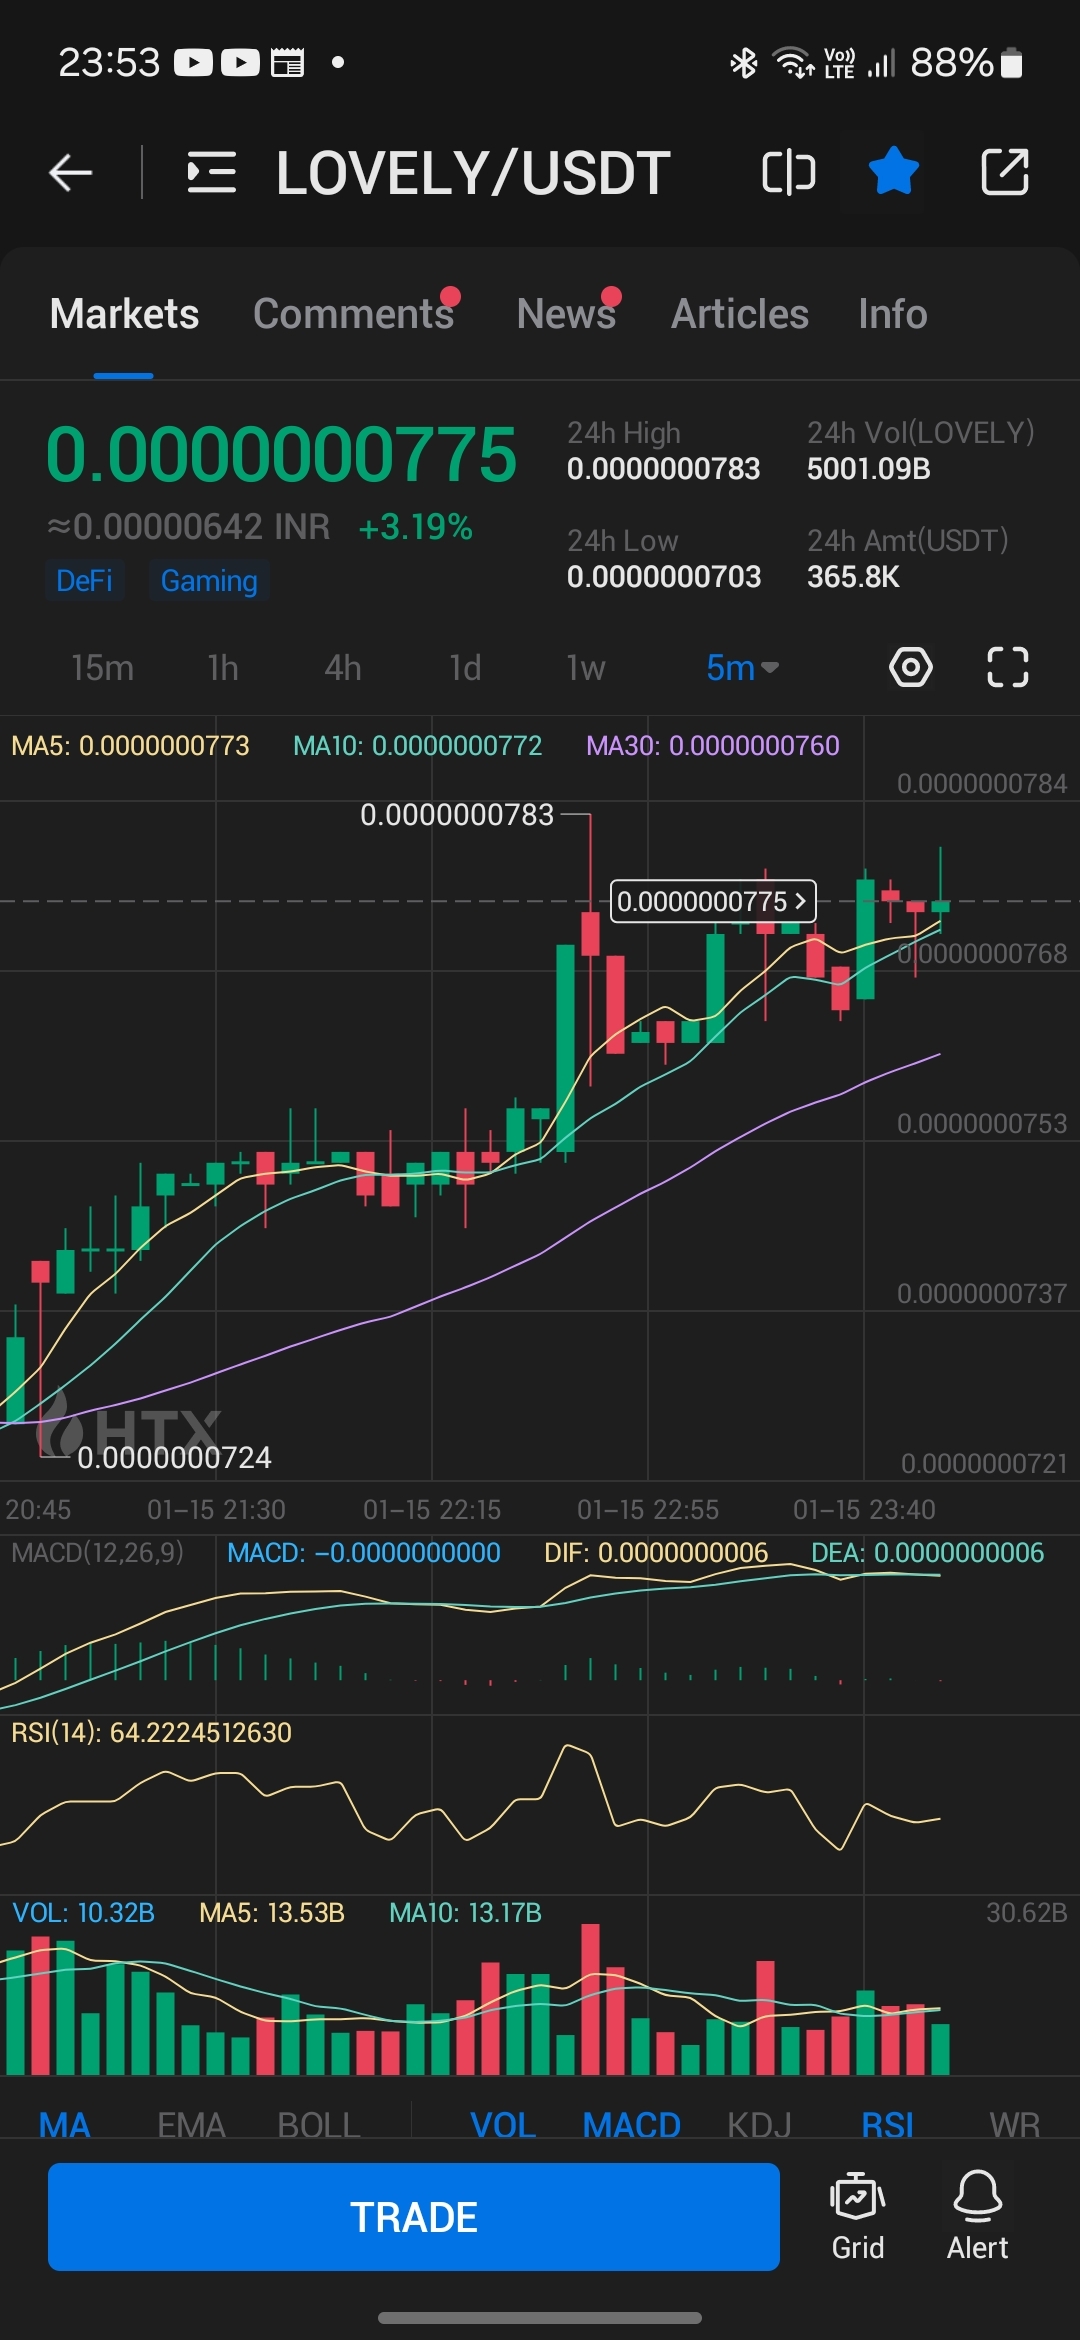This screenshot has height=2340, width=1080.
Task: Open chart settings hexagon icon
Action: [x=910, y=667]
